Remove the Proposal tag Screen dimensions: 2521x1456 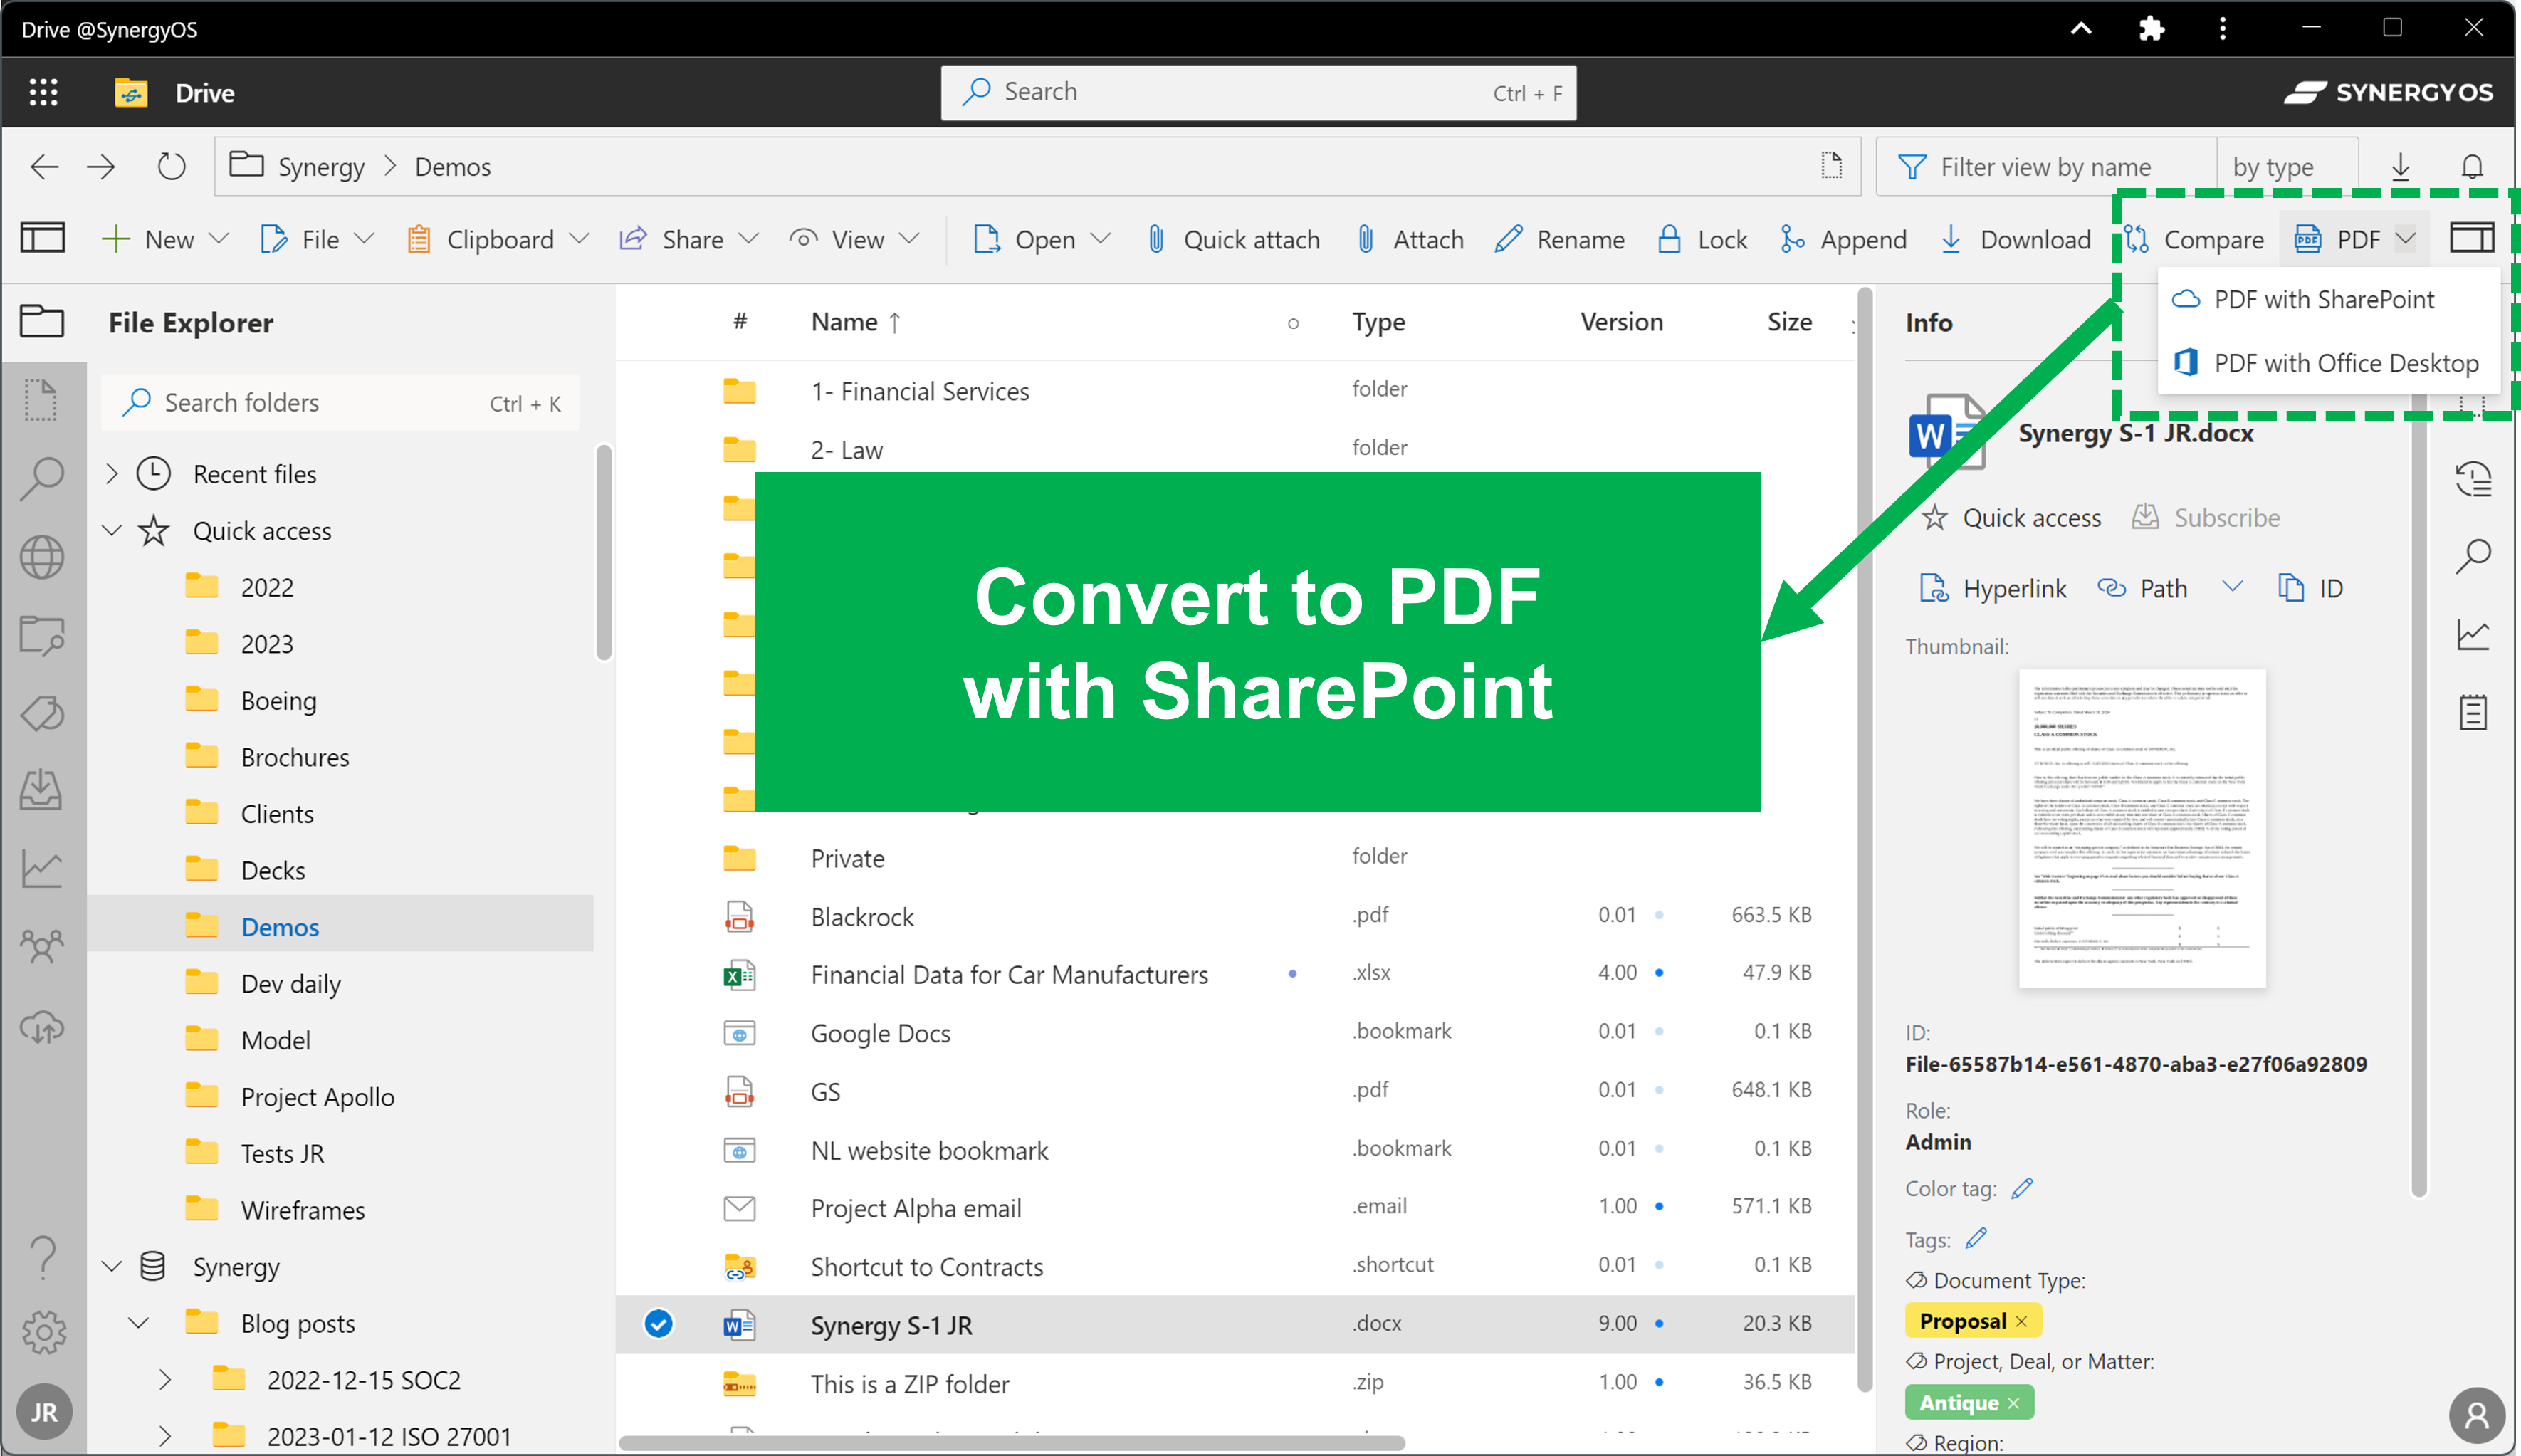click(2022, 1321)
